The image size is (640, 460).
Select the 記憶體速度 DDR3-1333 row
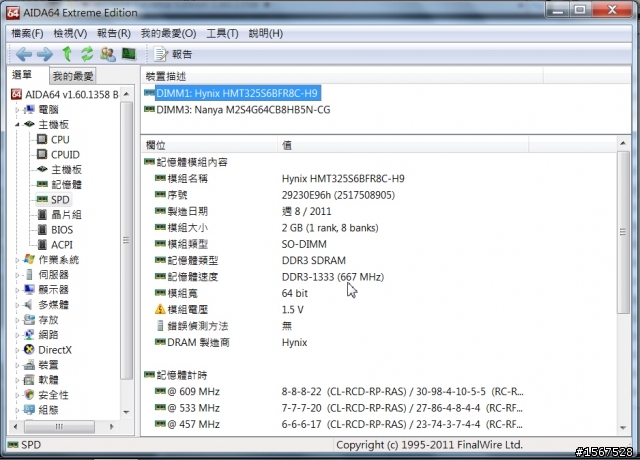tap(380, 277)
